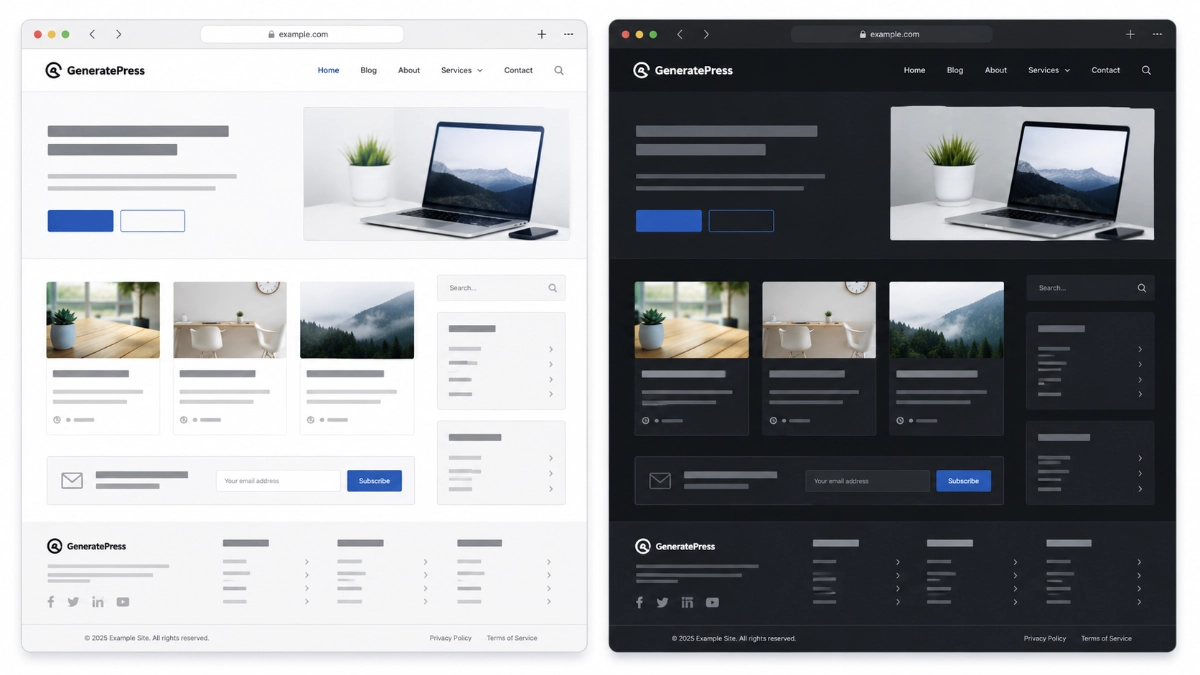Click the envelope icon in dark newsletter box

coord(660,481)
